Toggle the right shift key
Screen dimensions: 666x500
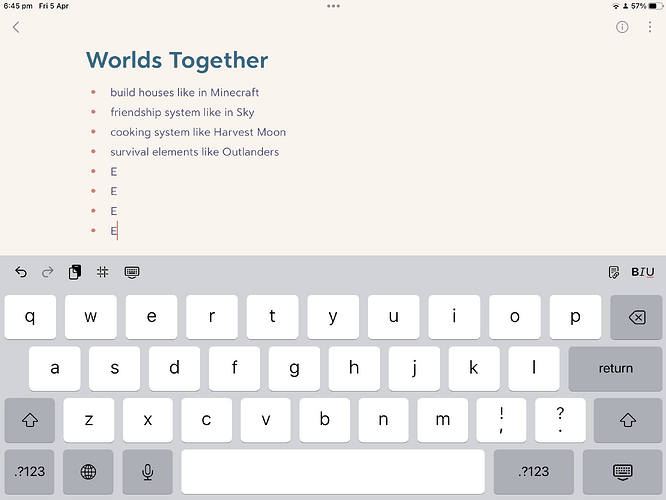627,420
